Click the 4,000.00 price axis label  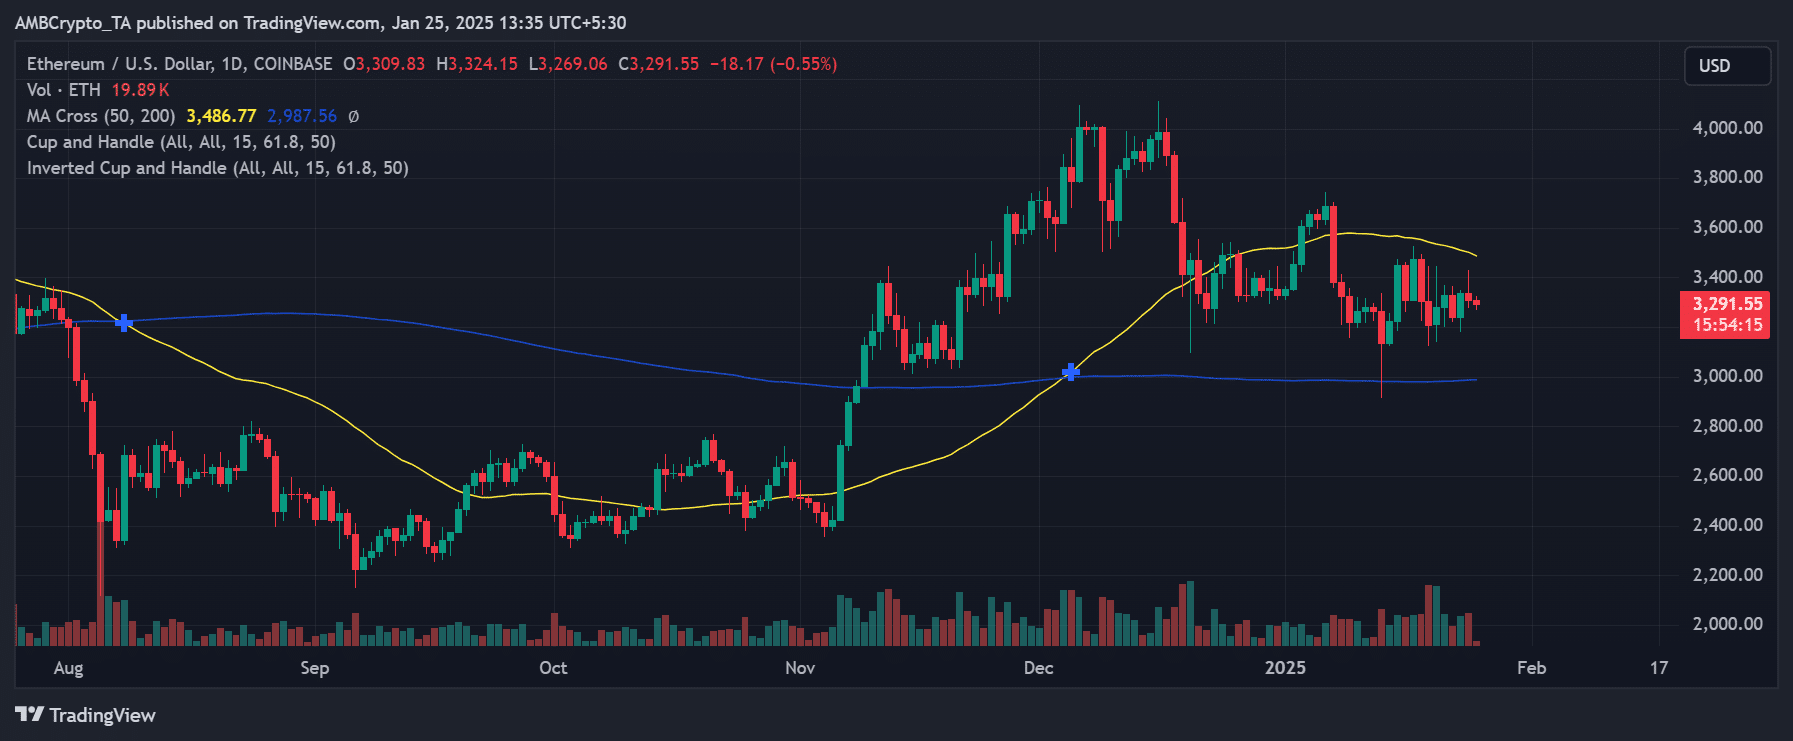(x=1727, y=128)
